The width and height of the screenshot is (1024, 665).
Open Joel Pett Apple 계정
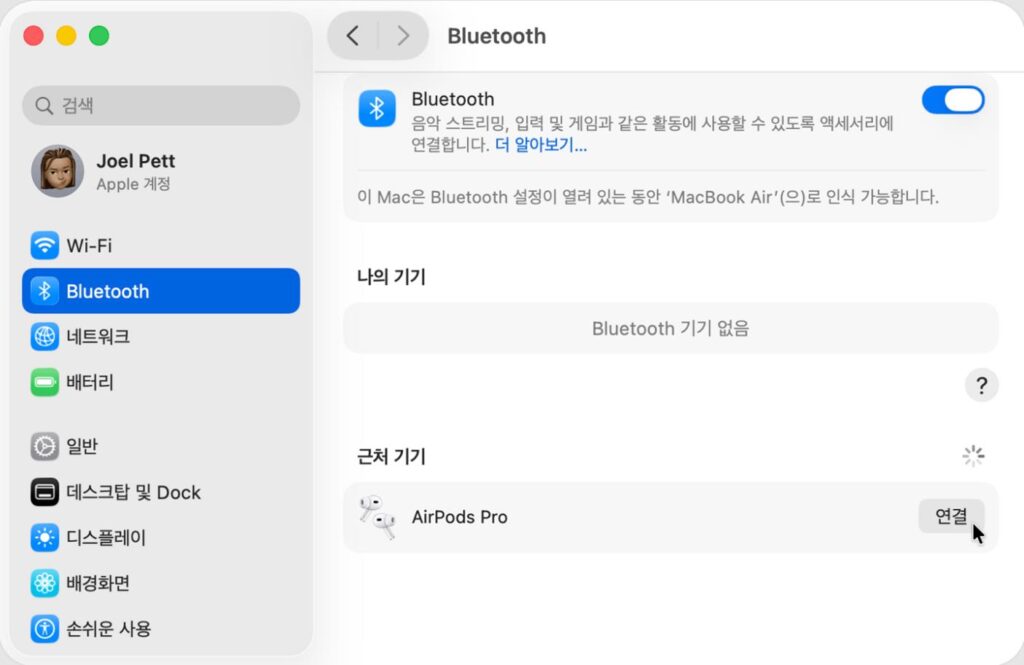161,171
